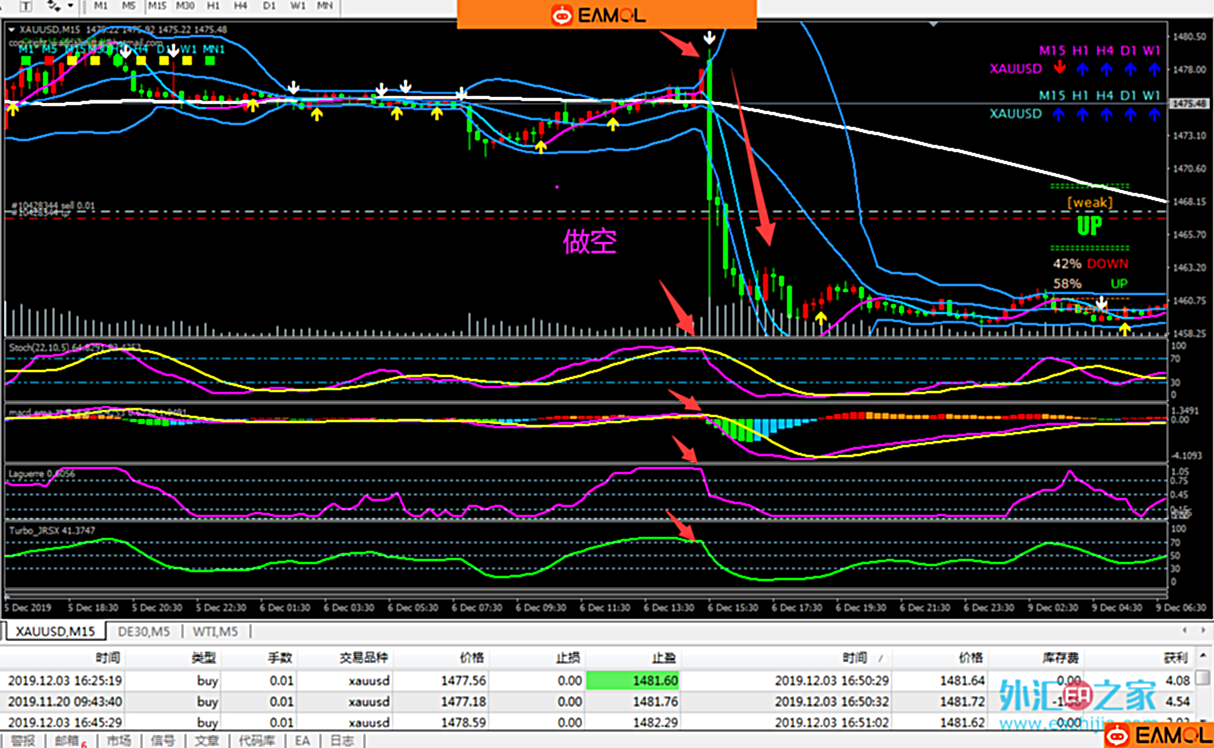Click the 1477.56 open price cell

[465, 680]
